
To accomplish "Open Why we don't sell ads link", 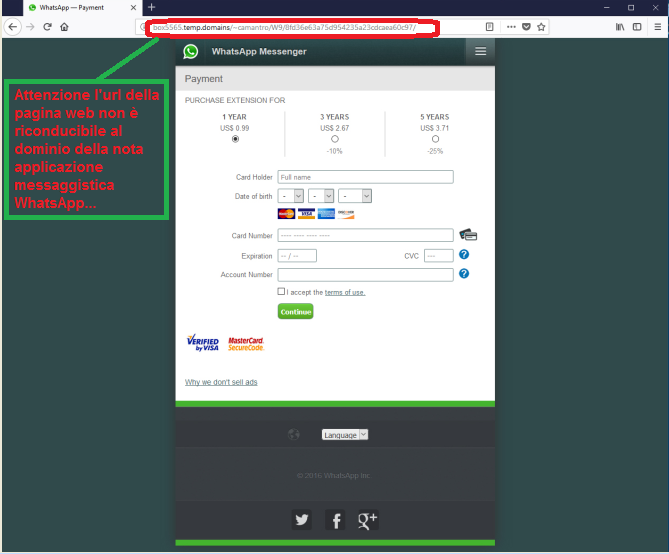I will coord(221,382).
